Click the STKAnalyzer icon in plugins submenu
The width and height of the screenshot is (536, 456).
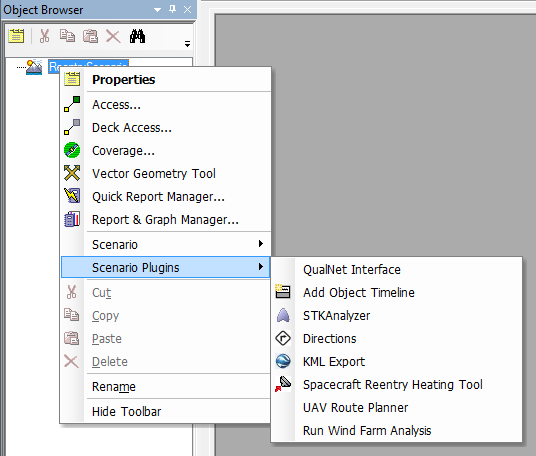coord(283,315)
